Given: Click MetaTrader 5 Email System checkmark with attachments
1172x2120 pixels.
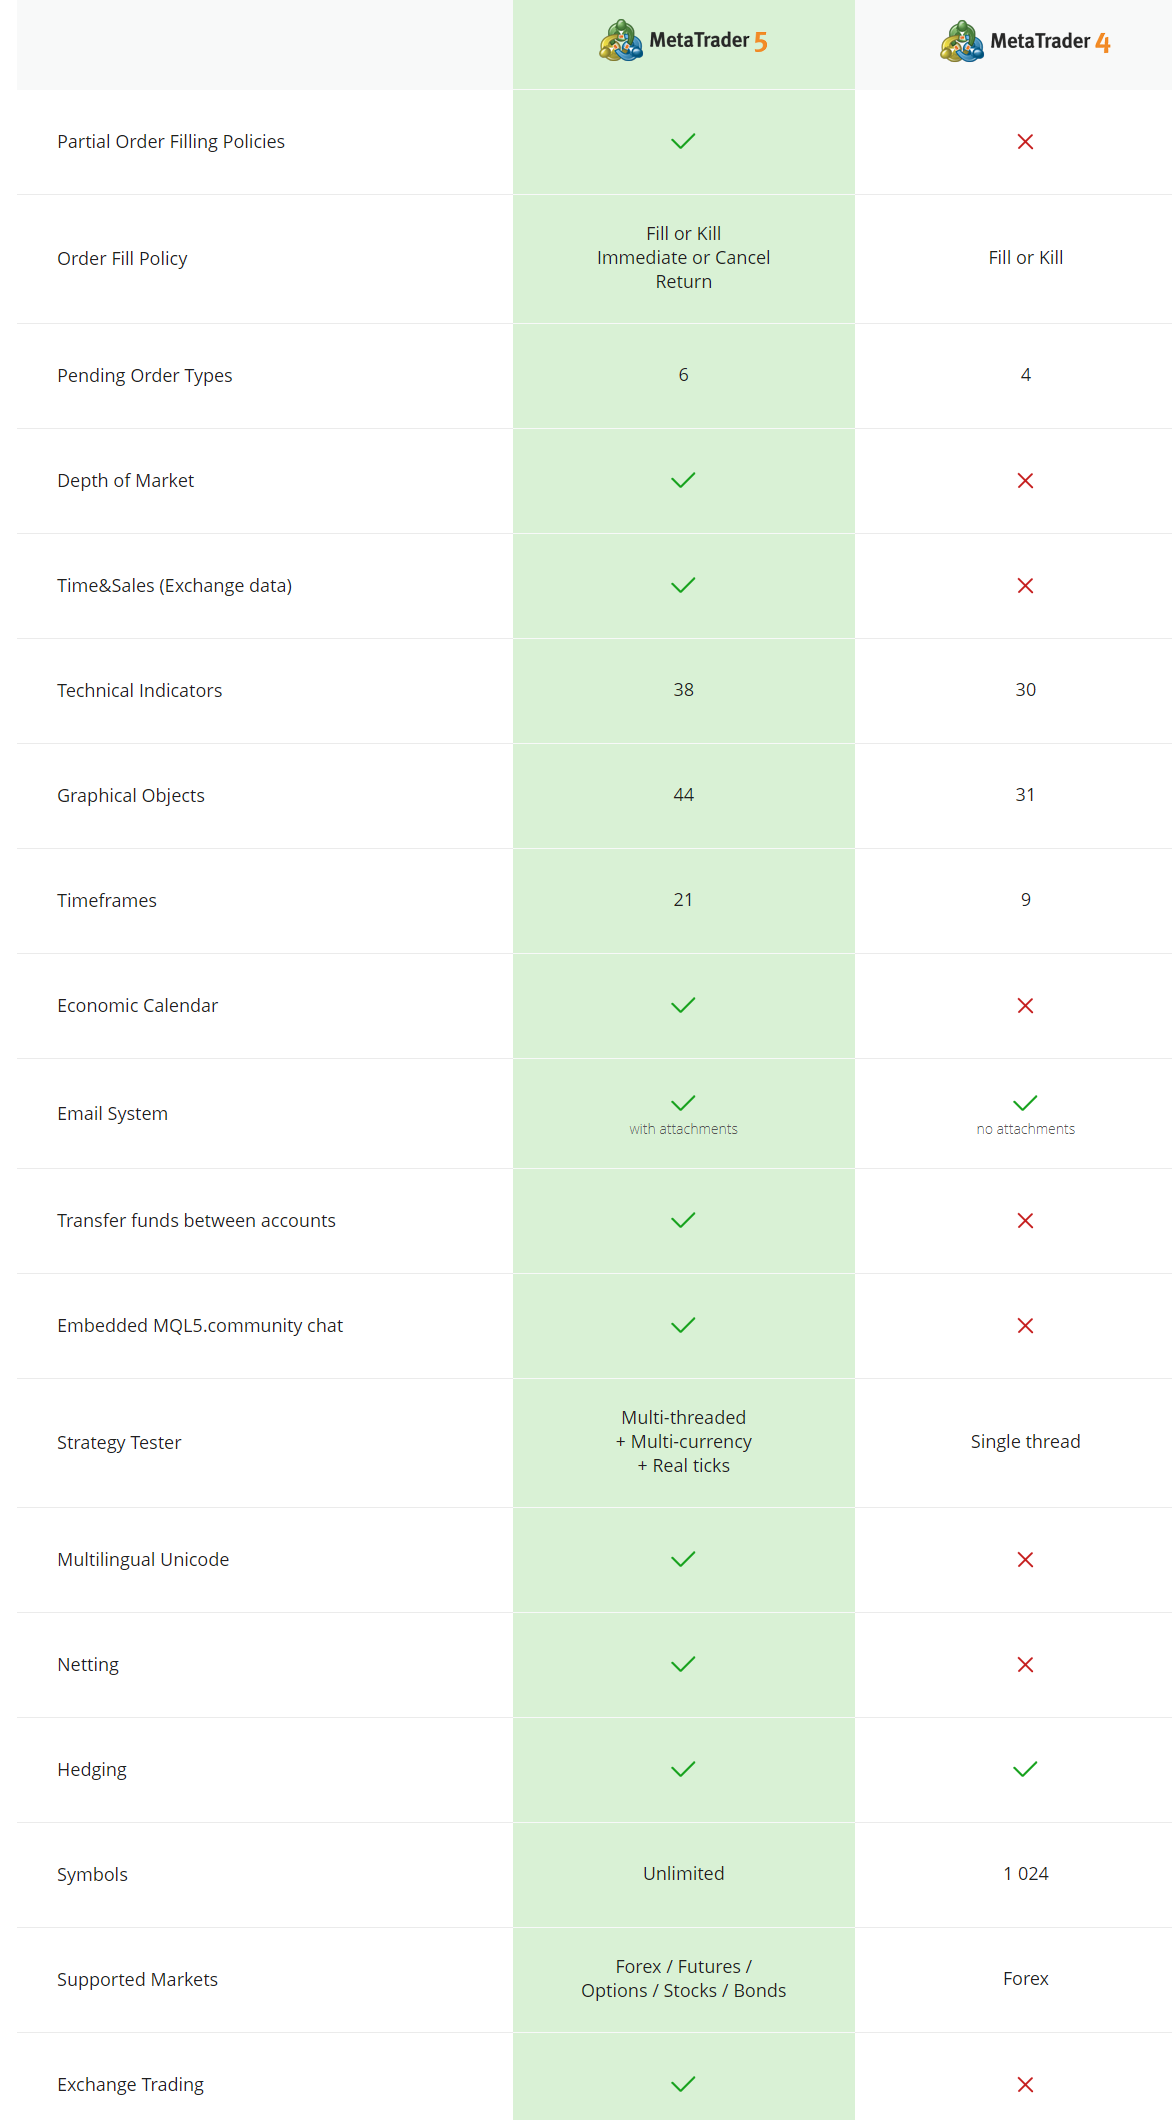Looking at the screenshot, I should click(683, 1104).
